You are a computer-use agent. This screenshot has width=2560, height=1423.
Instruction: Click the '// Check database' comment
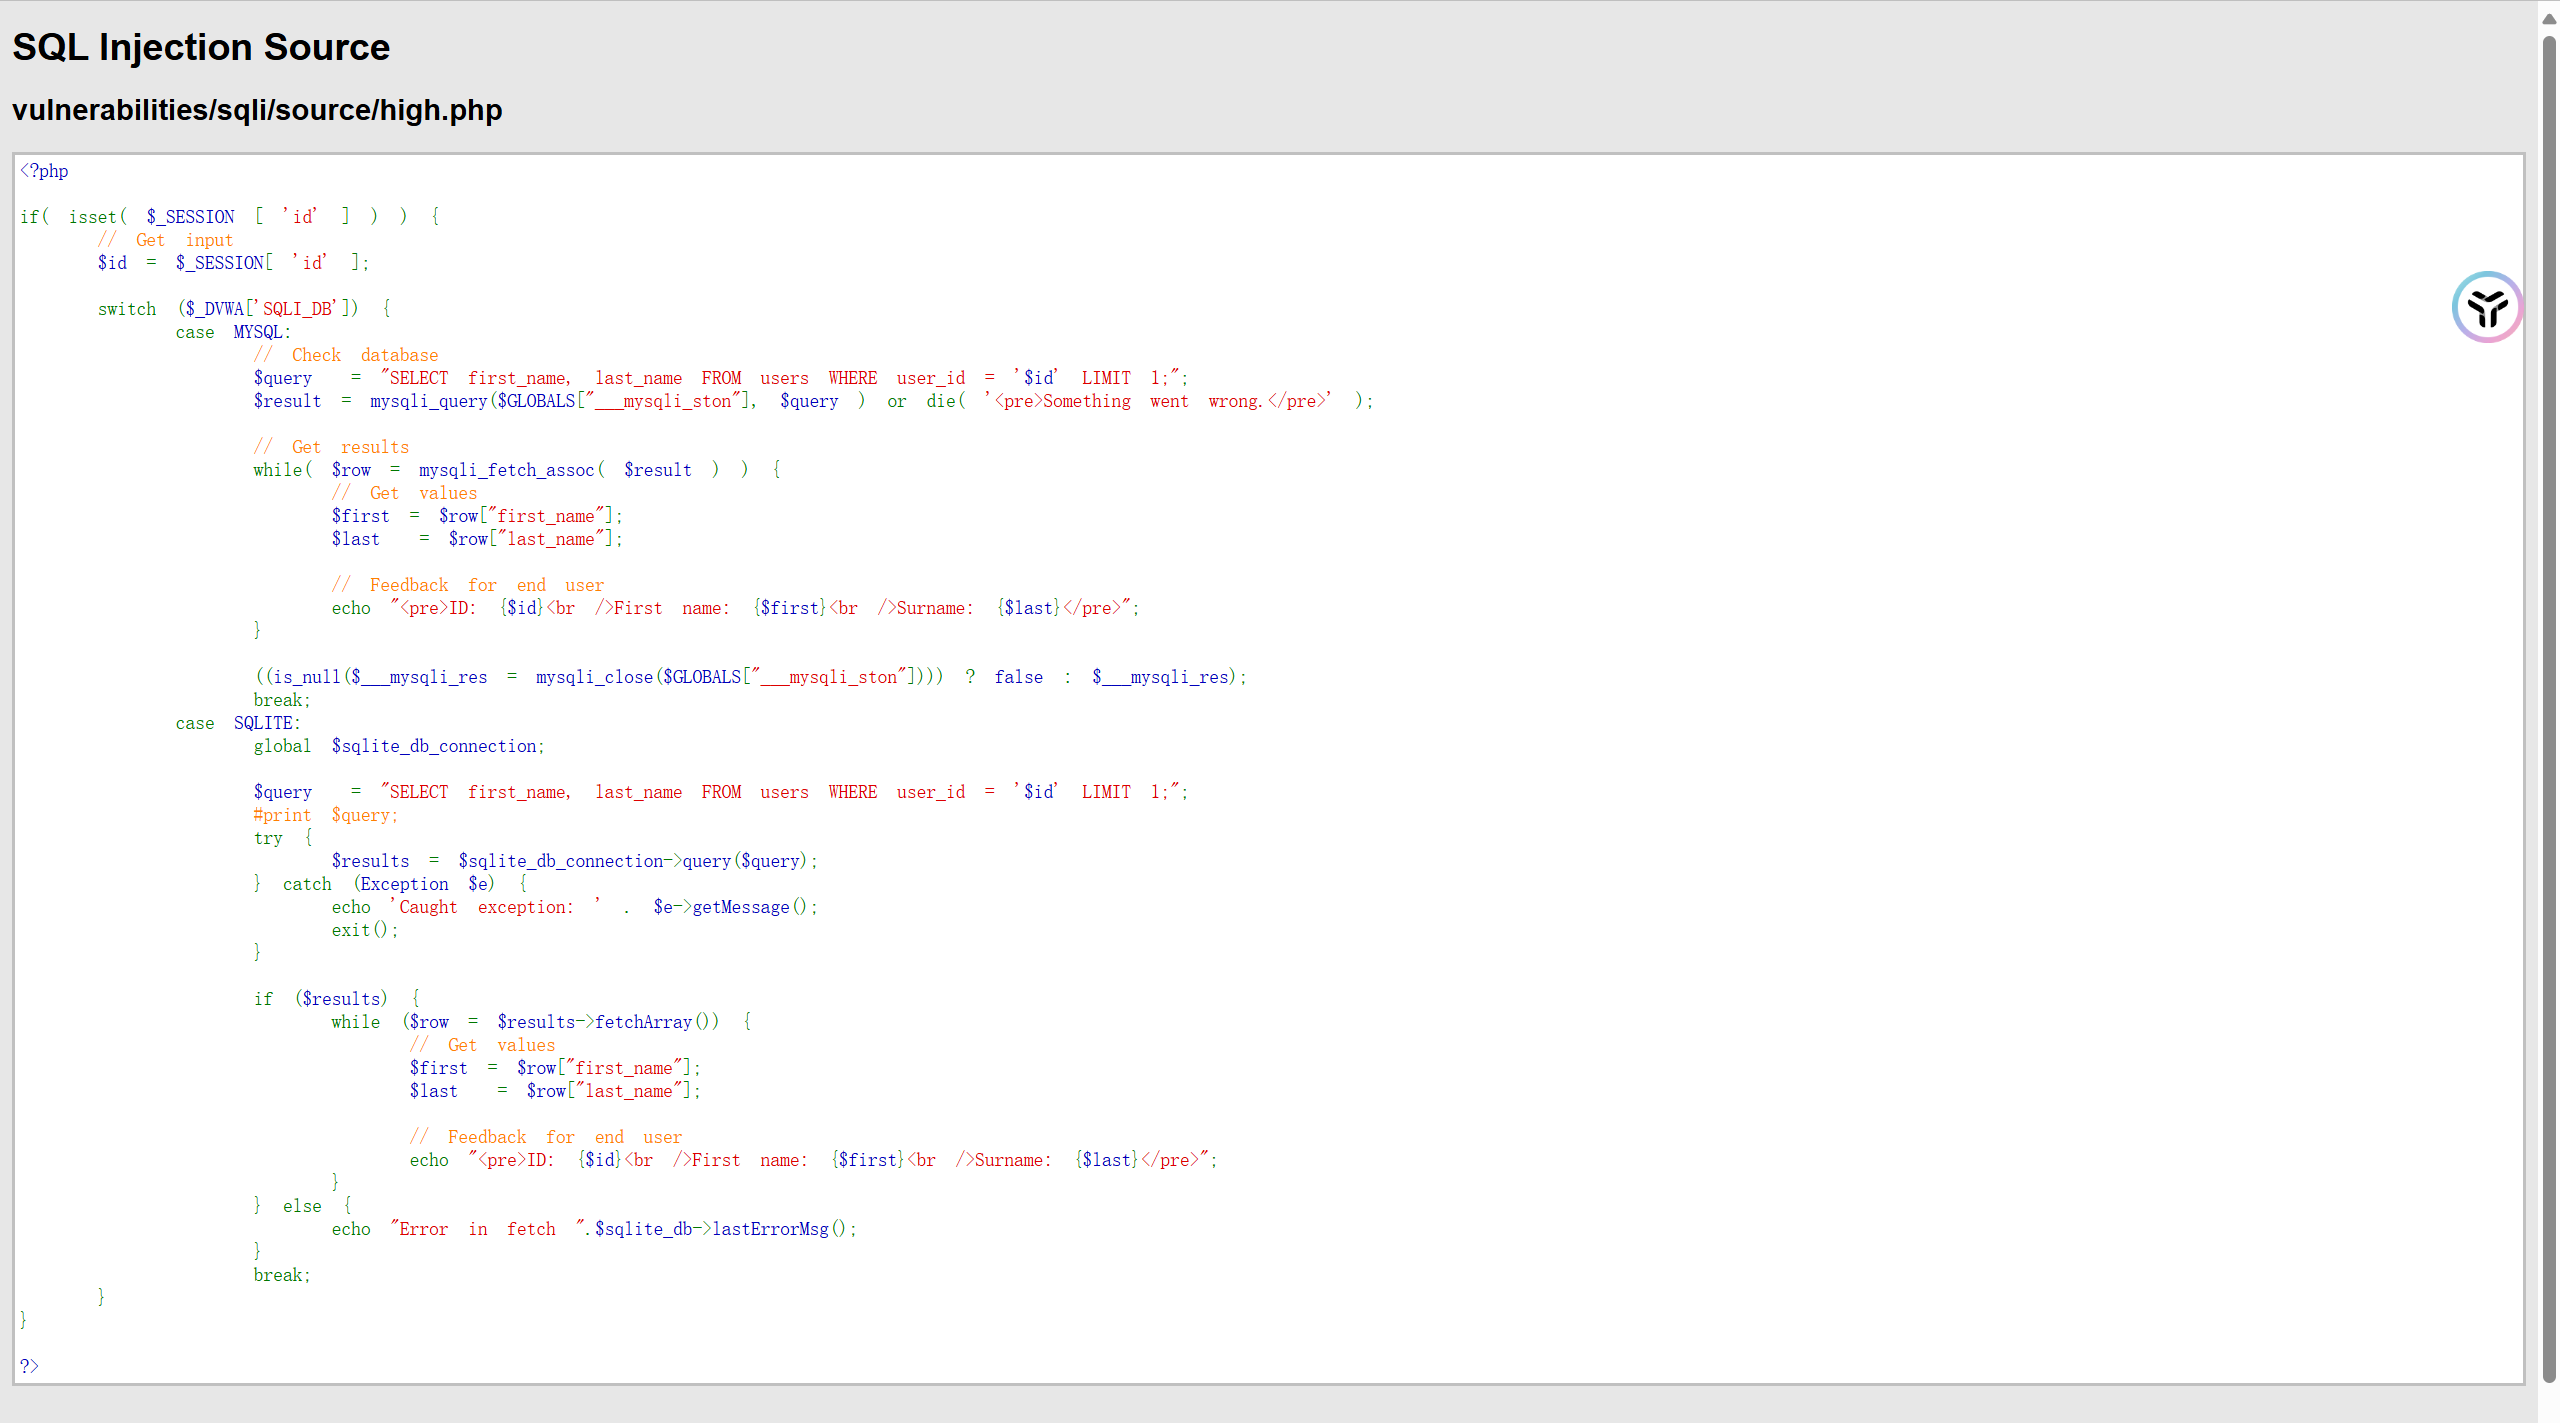point(346,355)
